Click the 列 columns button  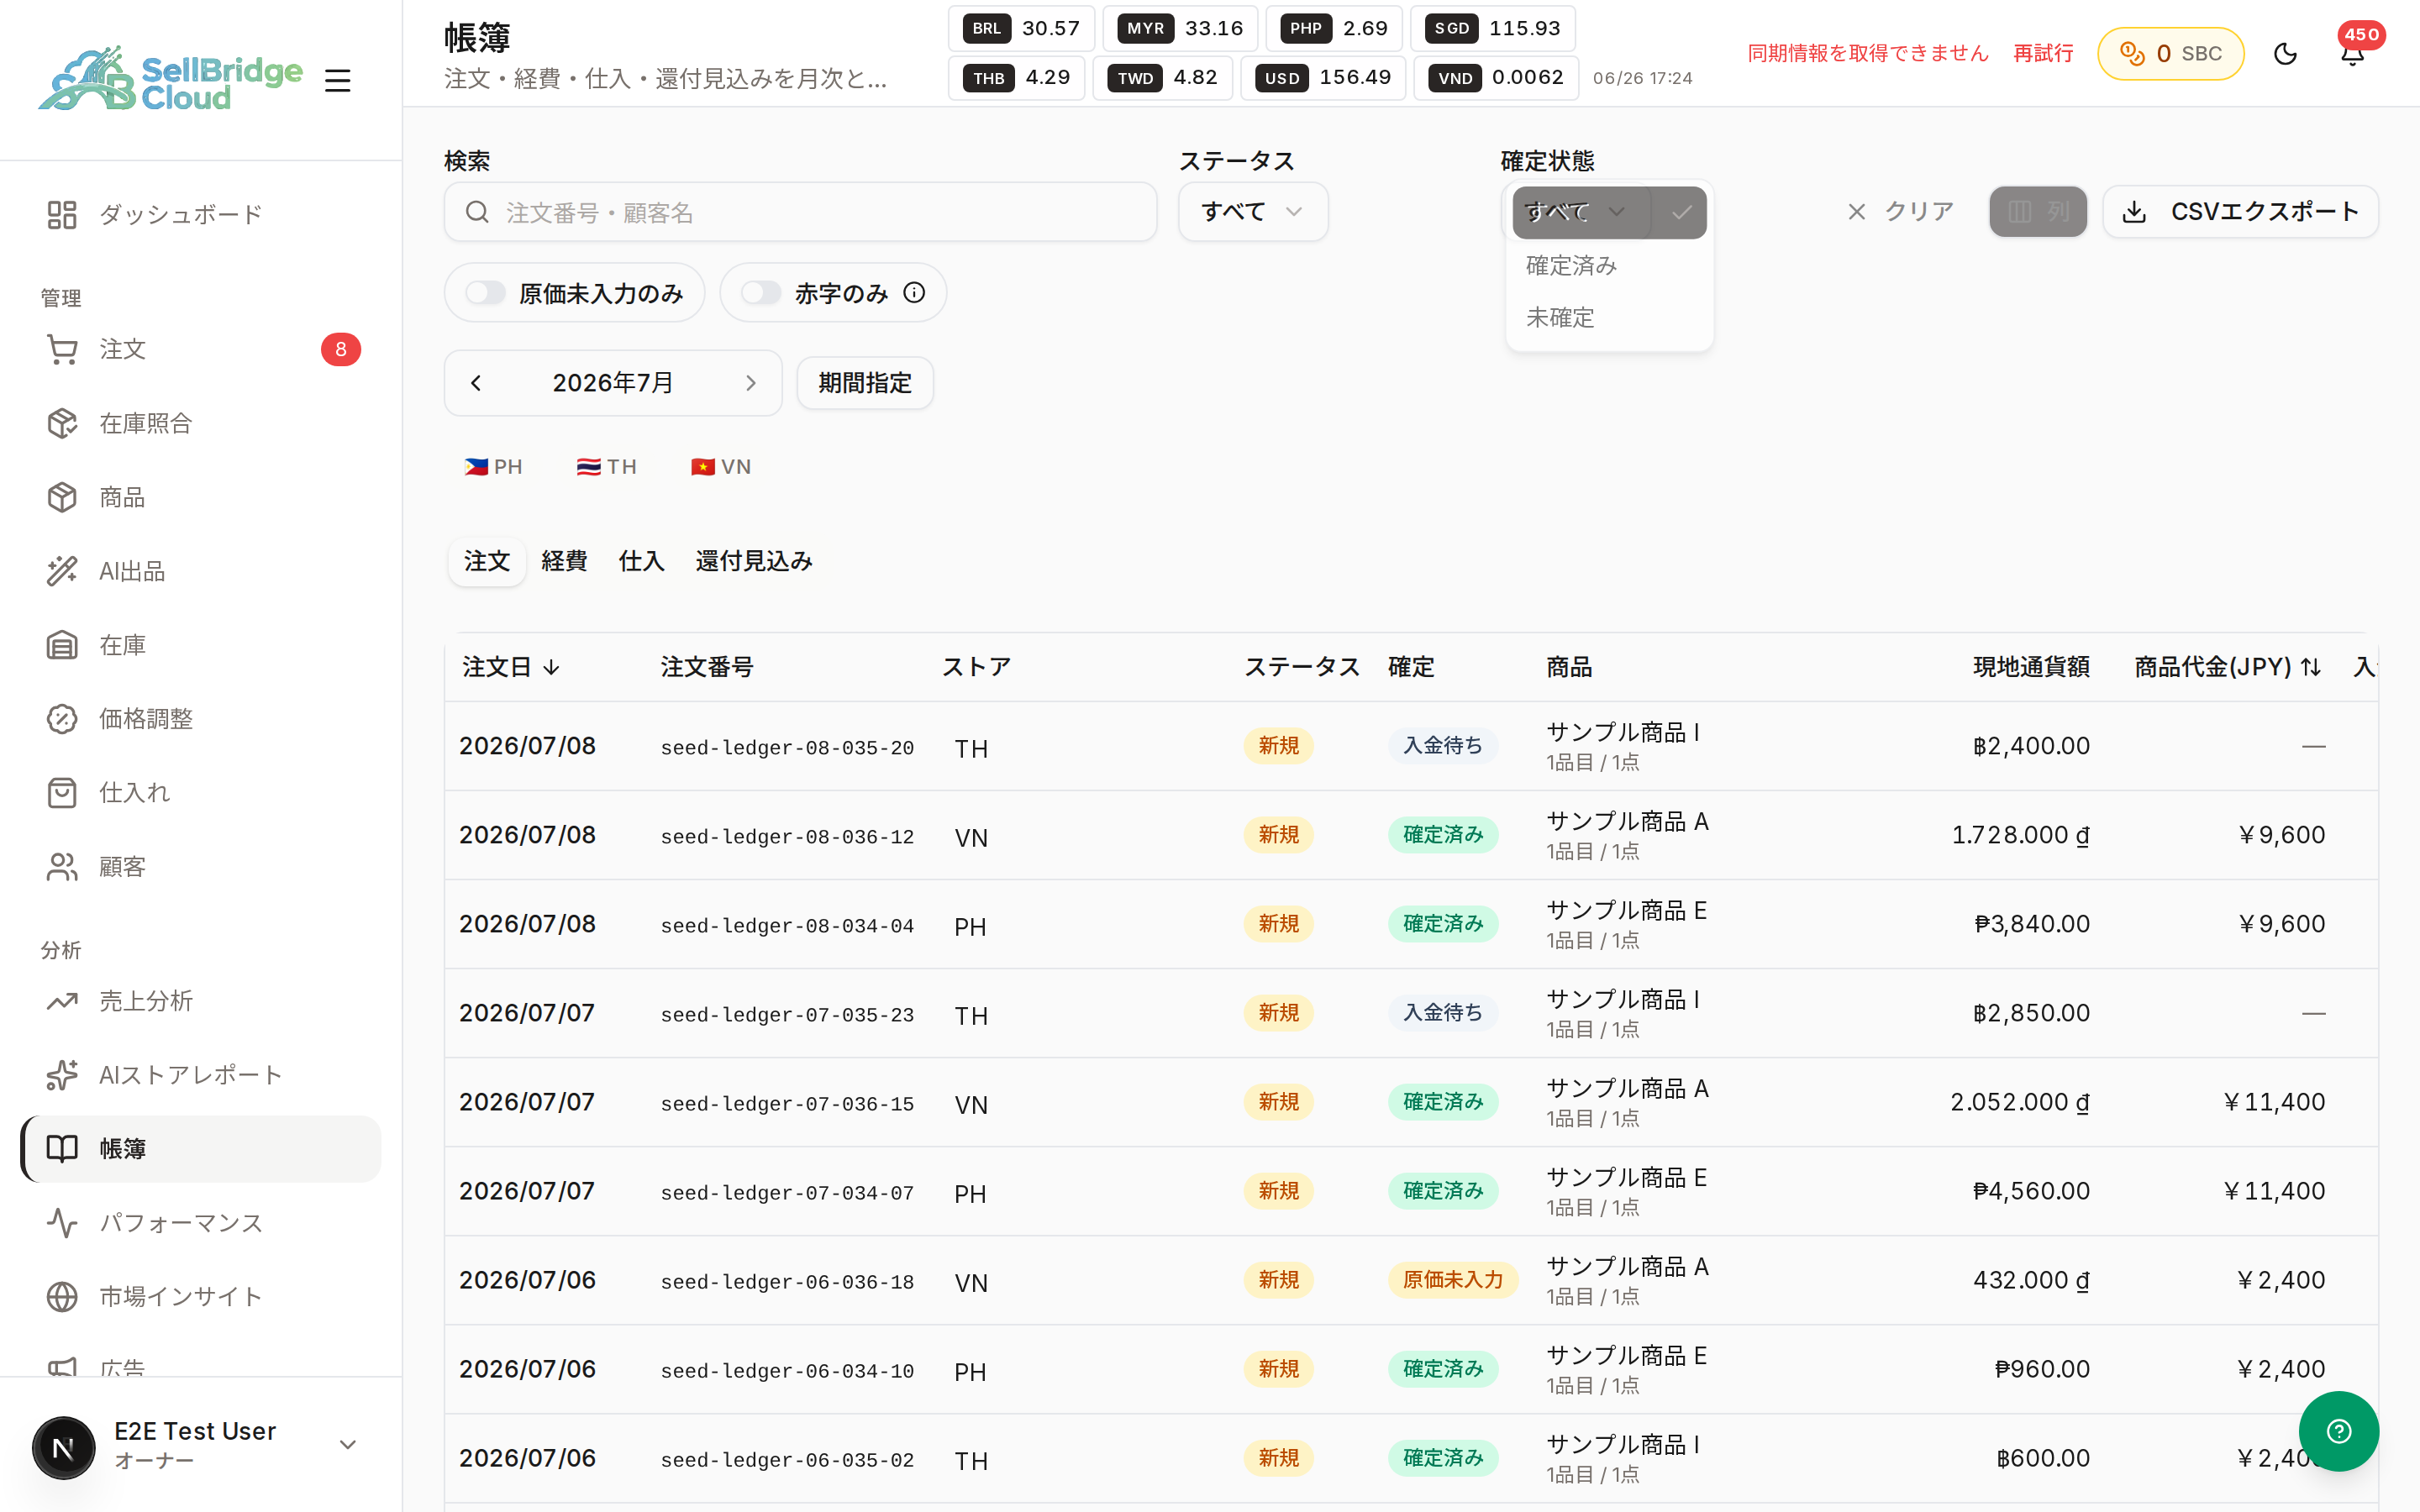click(x=2038, y=211)
